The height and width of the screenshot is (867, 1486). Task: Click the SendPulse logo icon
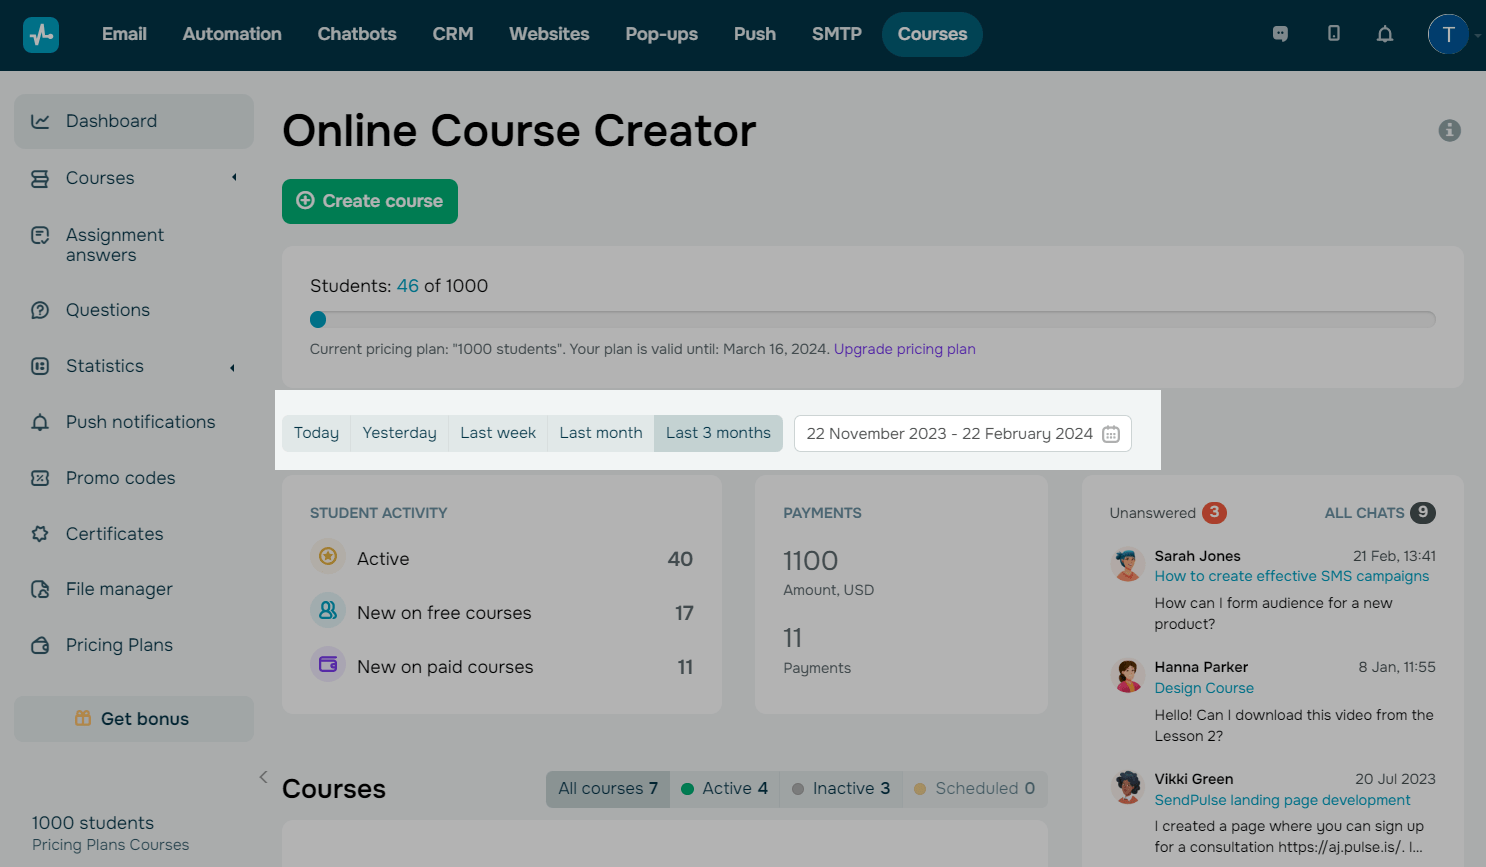pyautogui.click(x=41, y=35)
